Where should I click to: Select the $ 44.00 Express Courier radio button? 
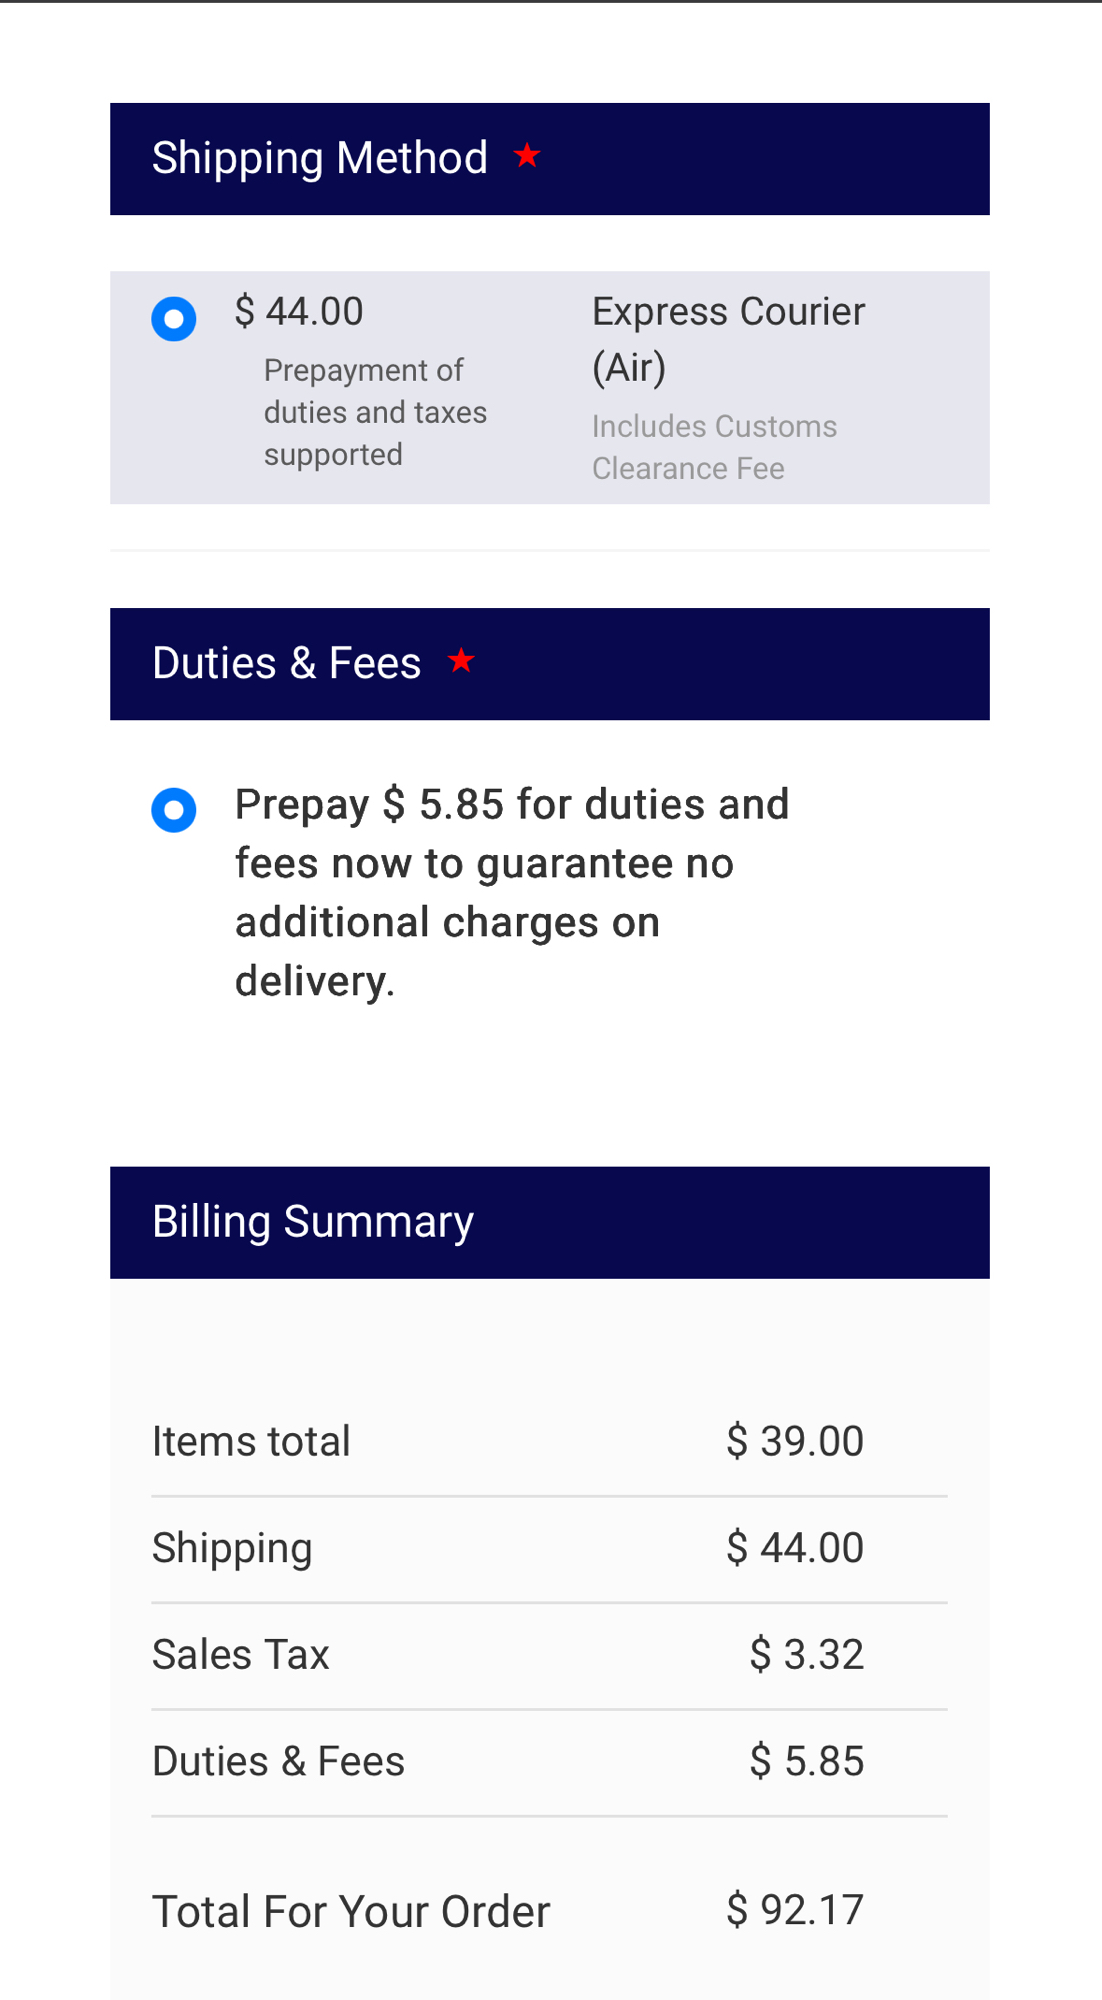[x=174, y=319]
